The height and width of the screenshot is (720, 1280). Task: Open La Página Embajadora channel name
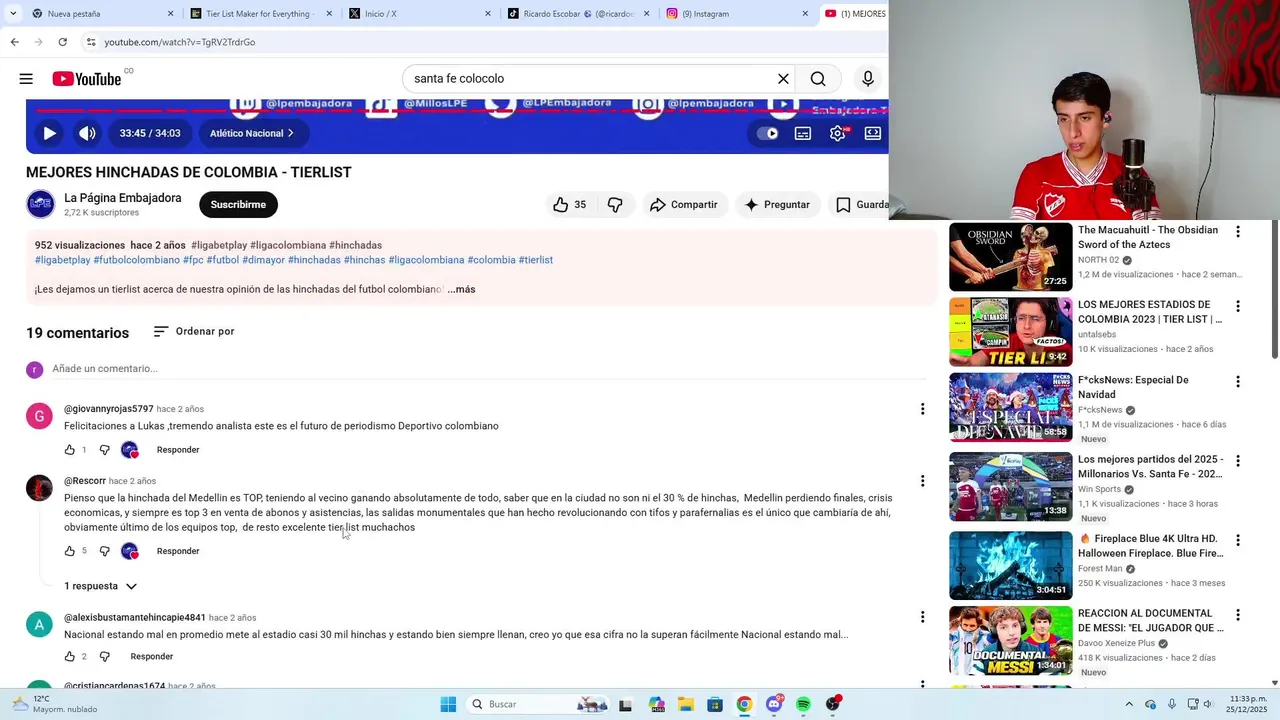tap(123, 198)
